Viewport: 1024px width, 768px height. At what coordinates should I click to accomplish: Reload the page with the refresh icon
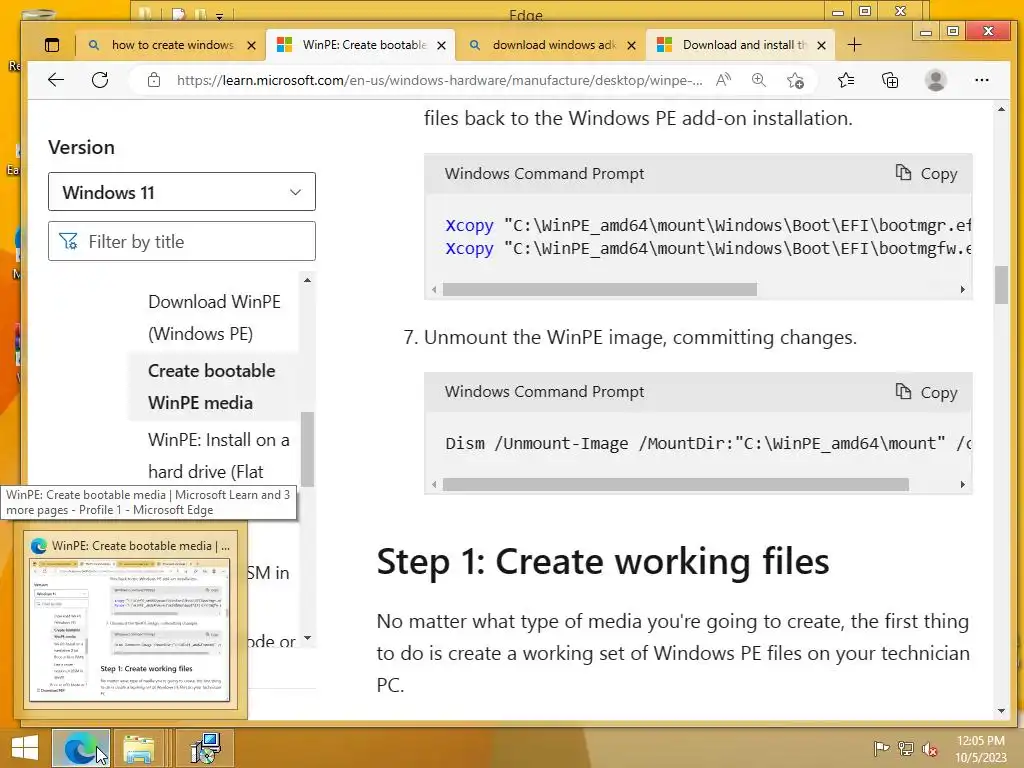(x=100, y=80)
